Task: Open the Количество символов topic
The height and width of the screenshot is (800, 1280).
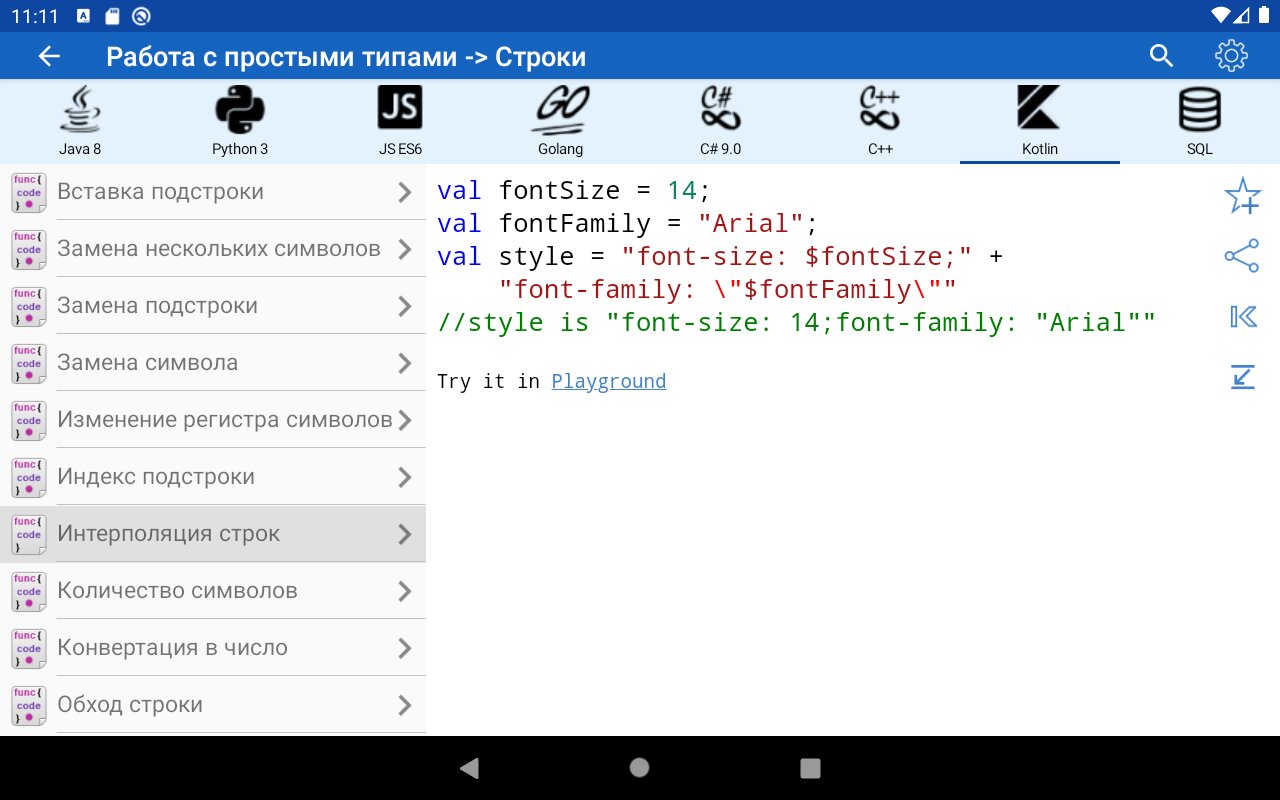Action: (213, 591)
